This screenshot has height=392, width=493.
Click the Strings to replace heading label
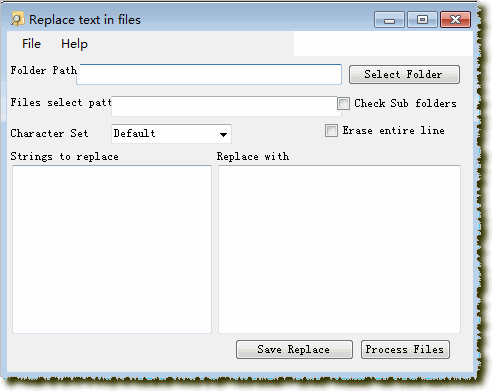(65, 156)
